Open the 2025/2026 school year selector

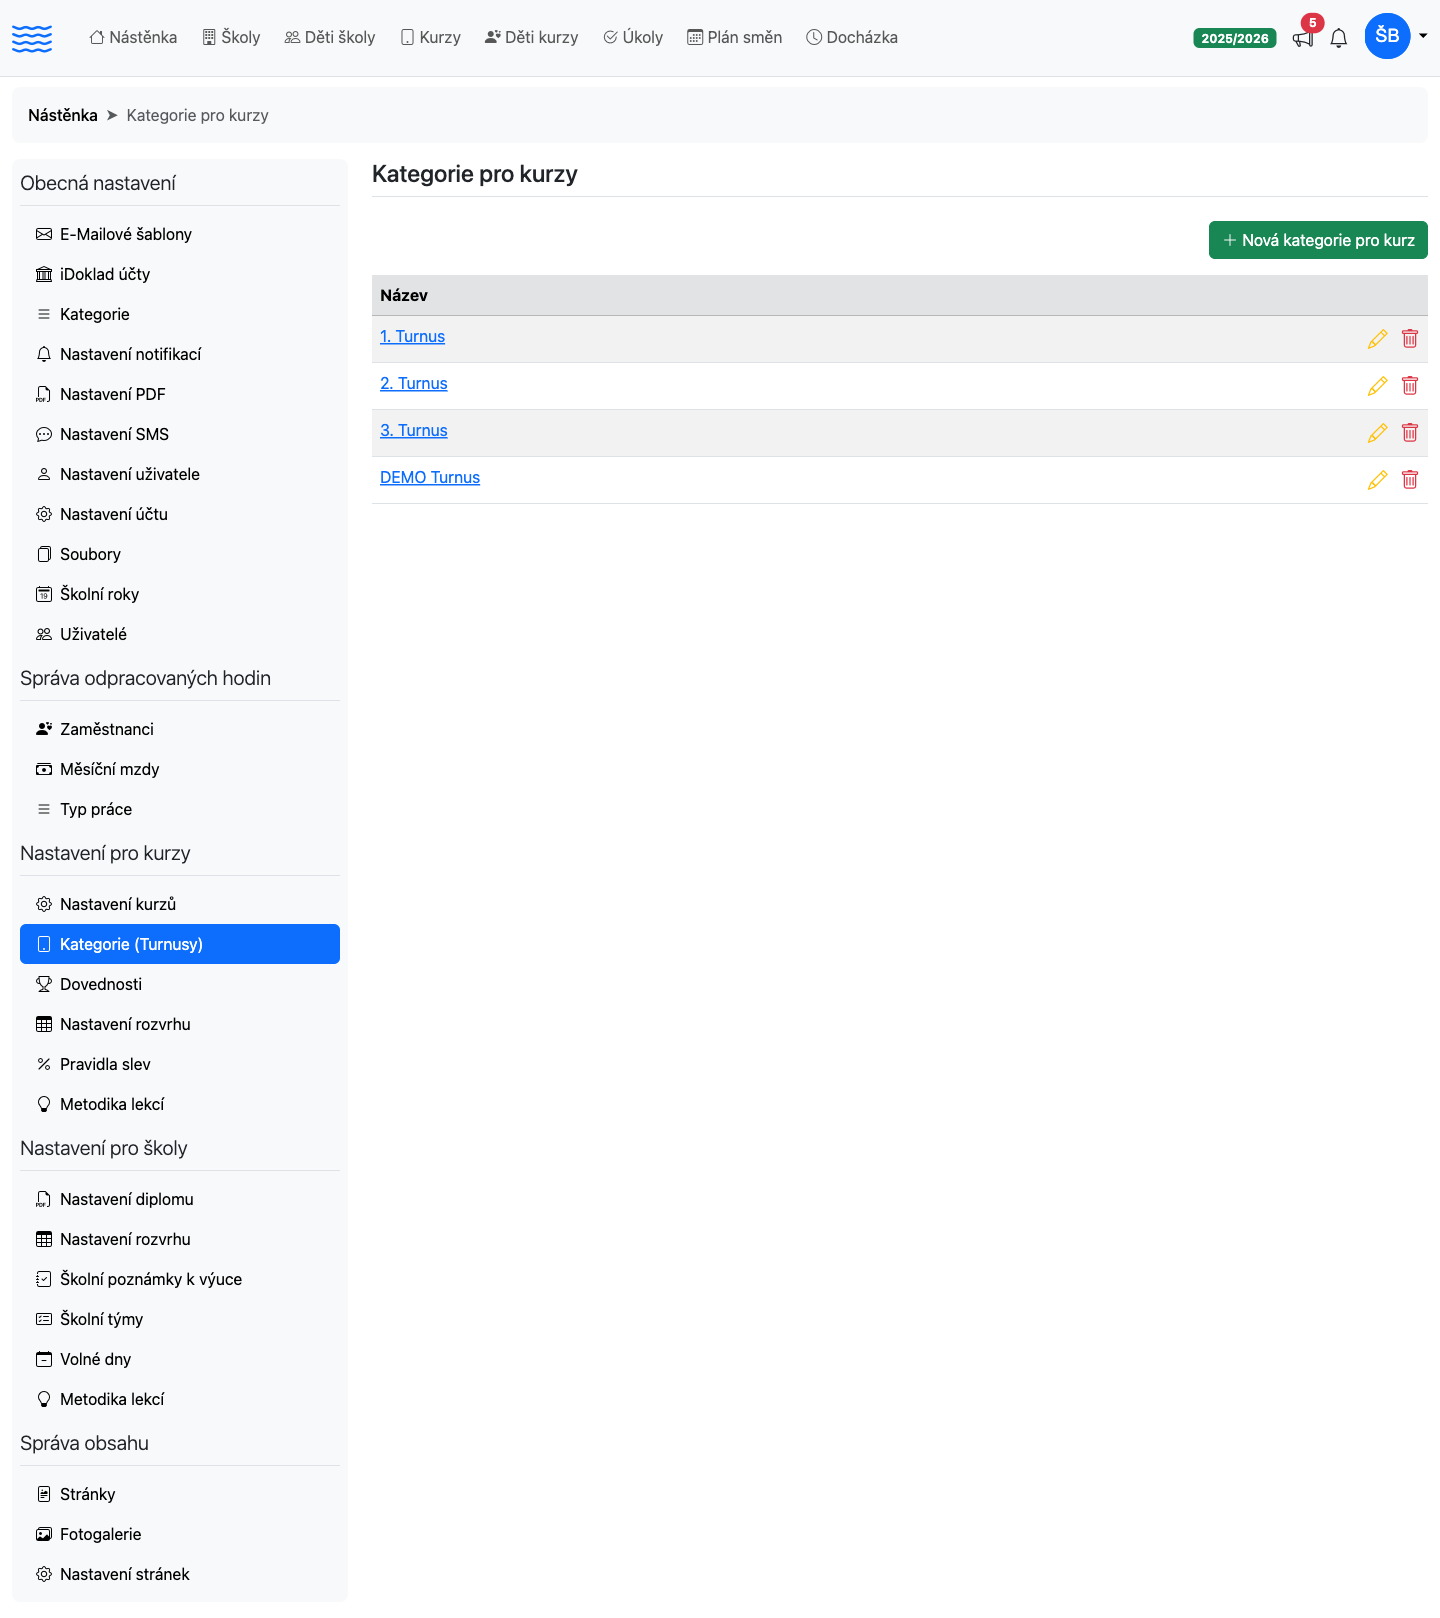[x=1235, y=38]
